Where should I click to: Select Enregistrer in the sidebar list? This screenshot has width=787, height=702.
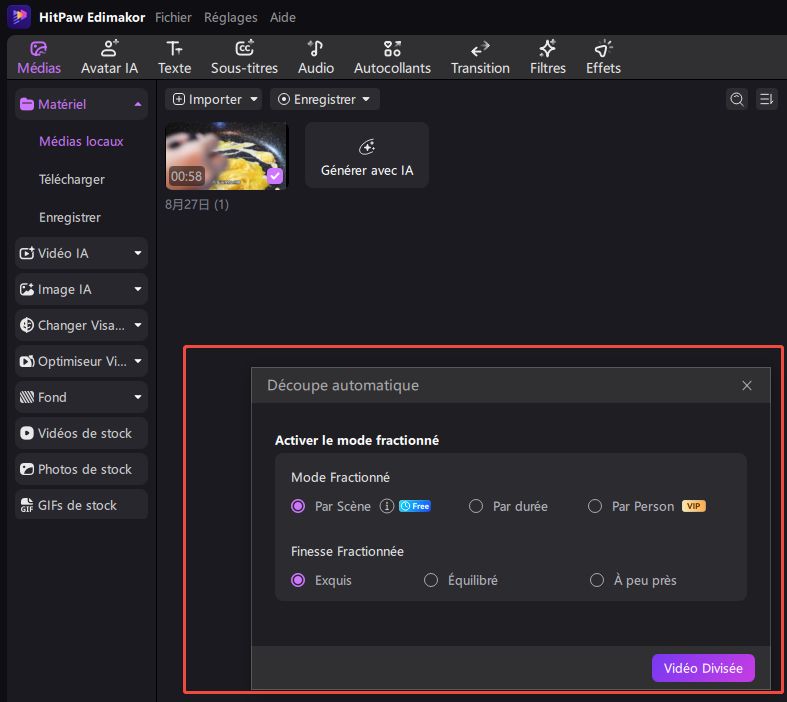pyautogui.click(x=70, y=218)
